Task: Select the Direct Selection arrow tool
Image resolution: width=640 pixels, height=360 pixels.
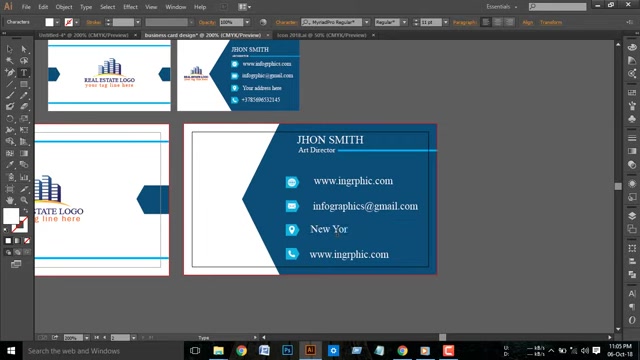Action: (24, 49)
